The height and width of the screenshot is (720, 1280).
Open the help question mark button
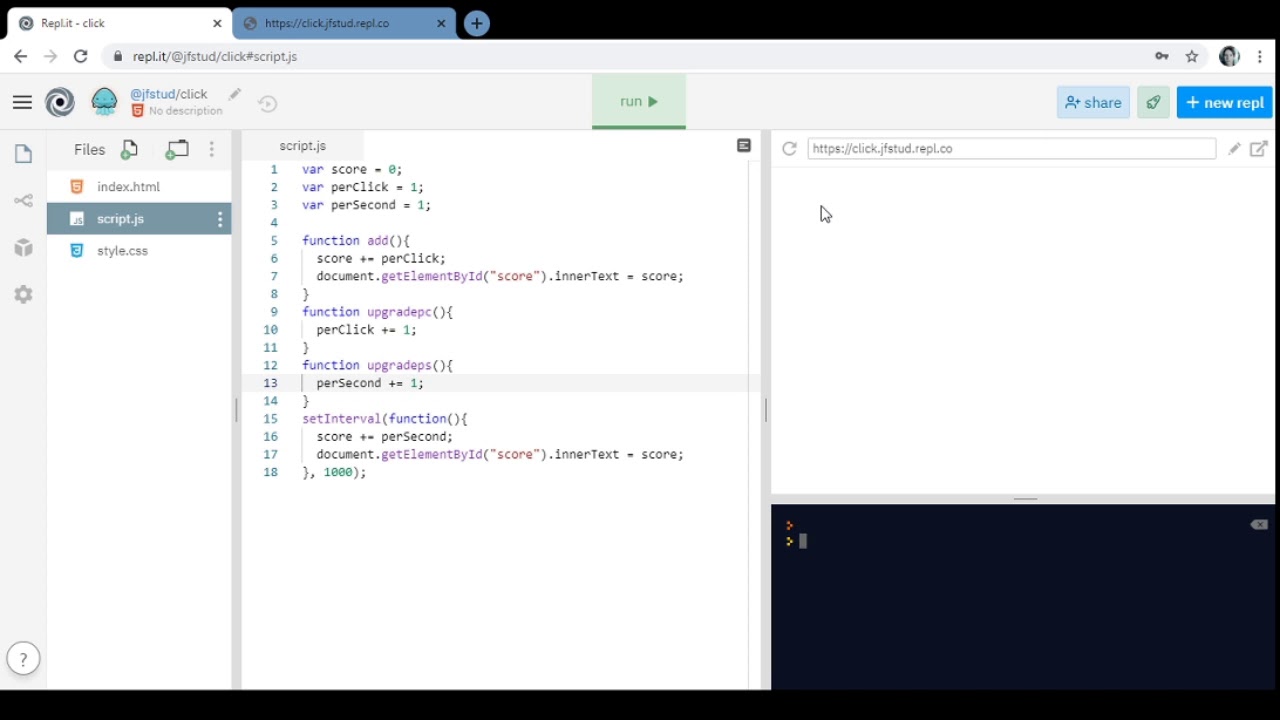tap(23, 659)
